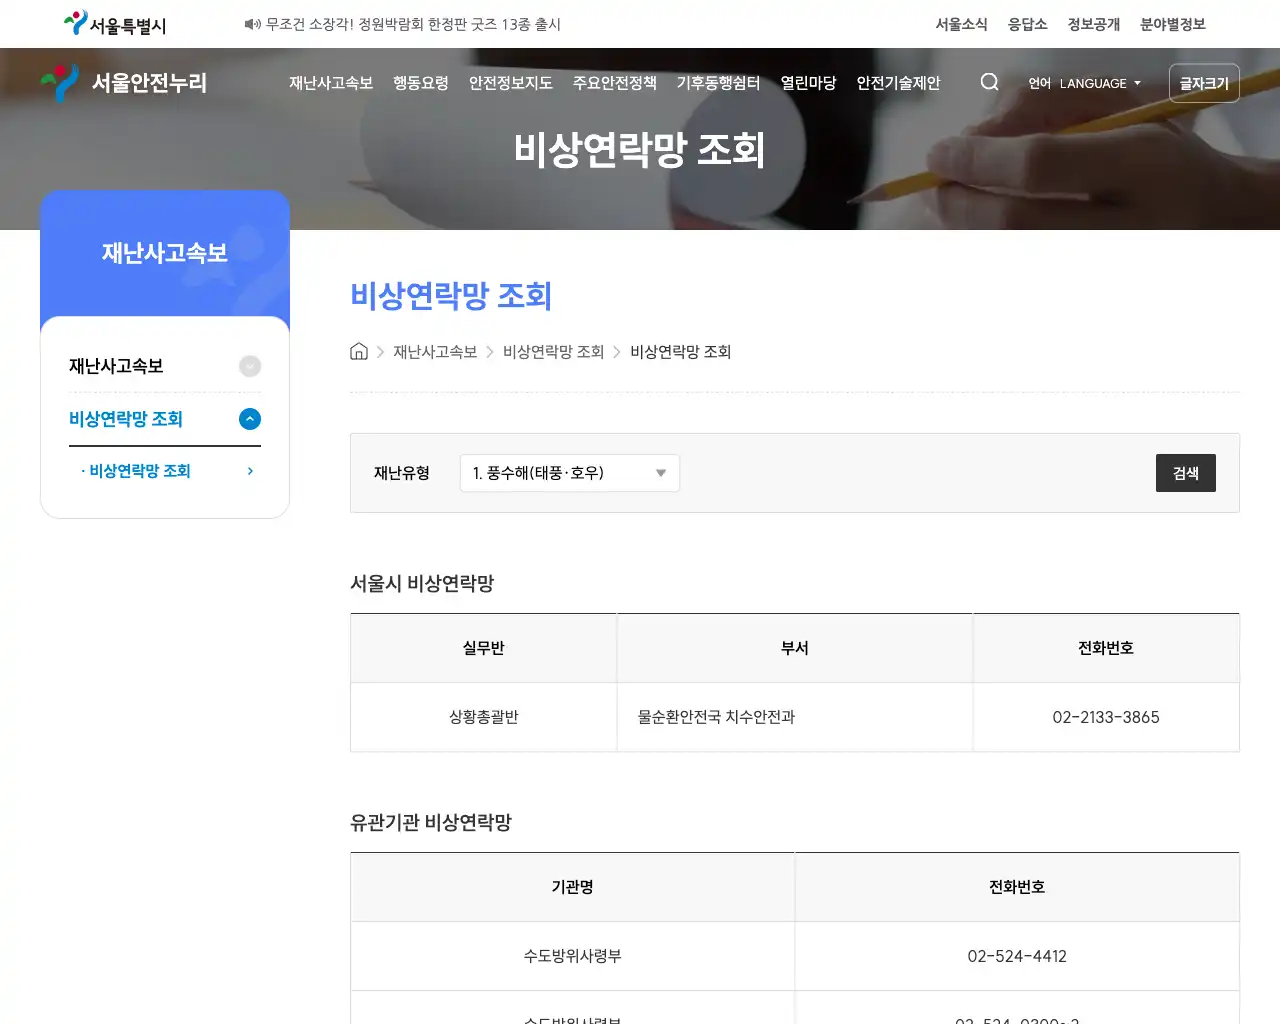
Task: Click the 서울소식 top link
Action: tap(962, 24)
